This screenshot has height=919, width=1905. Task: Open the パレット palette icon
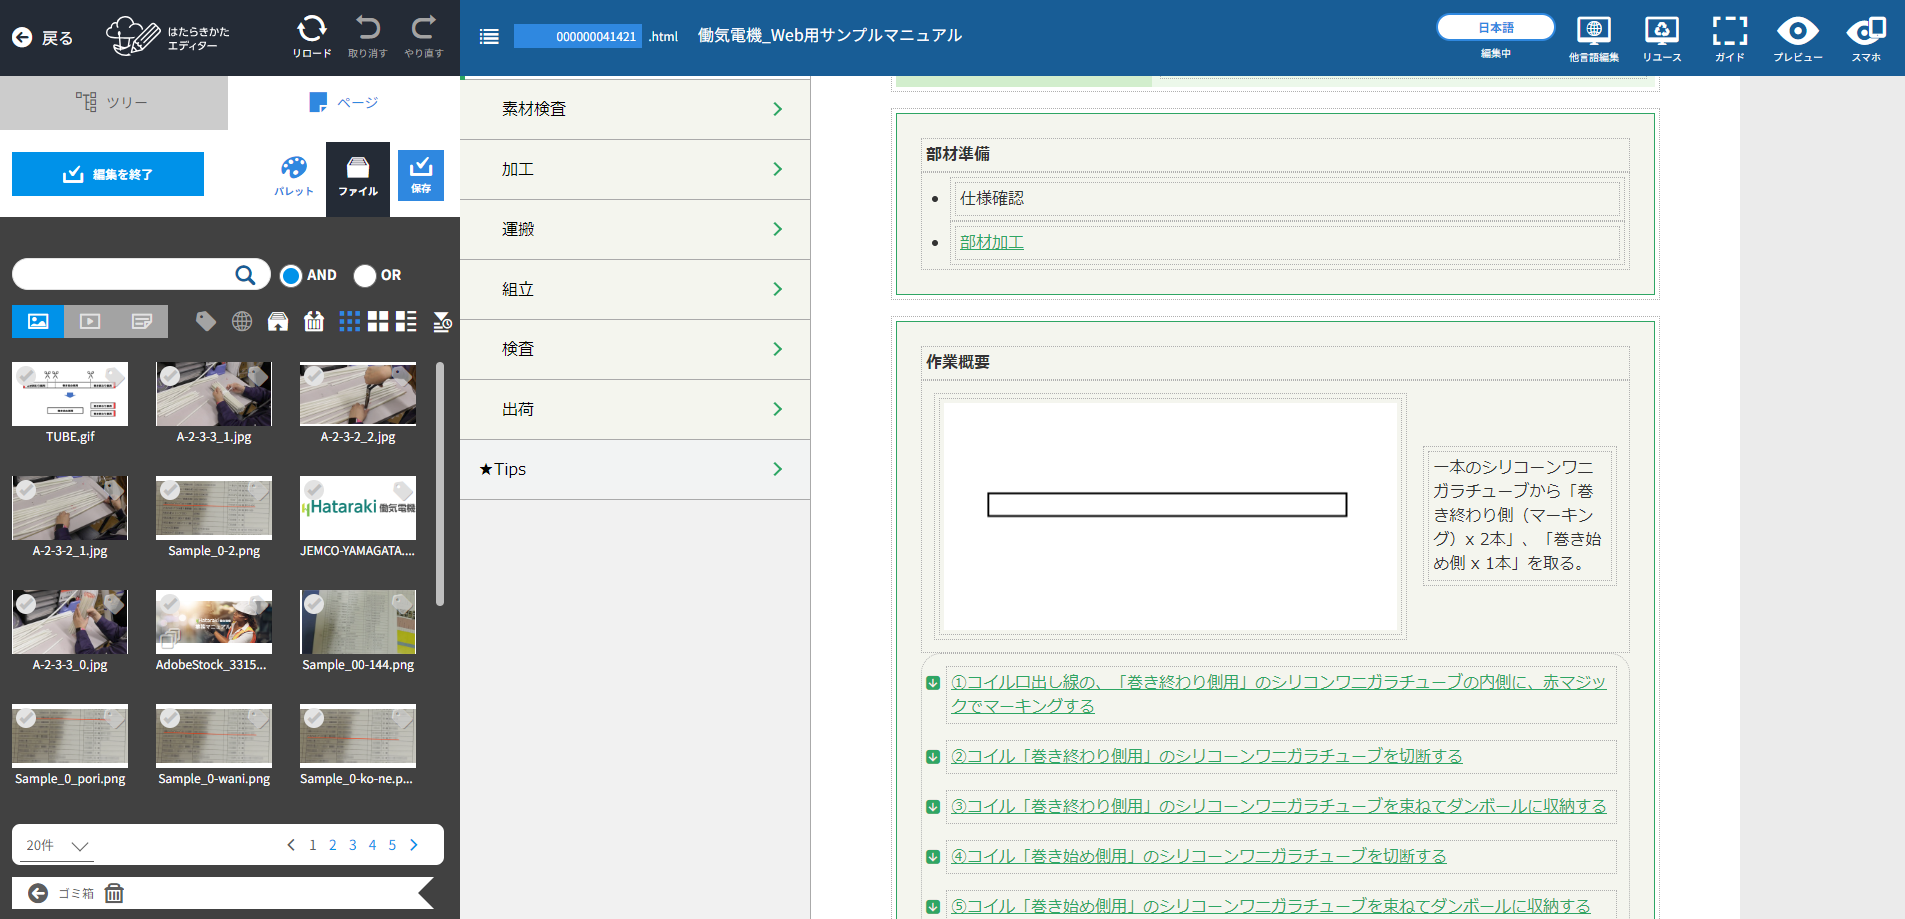[293, 168]
